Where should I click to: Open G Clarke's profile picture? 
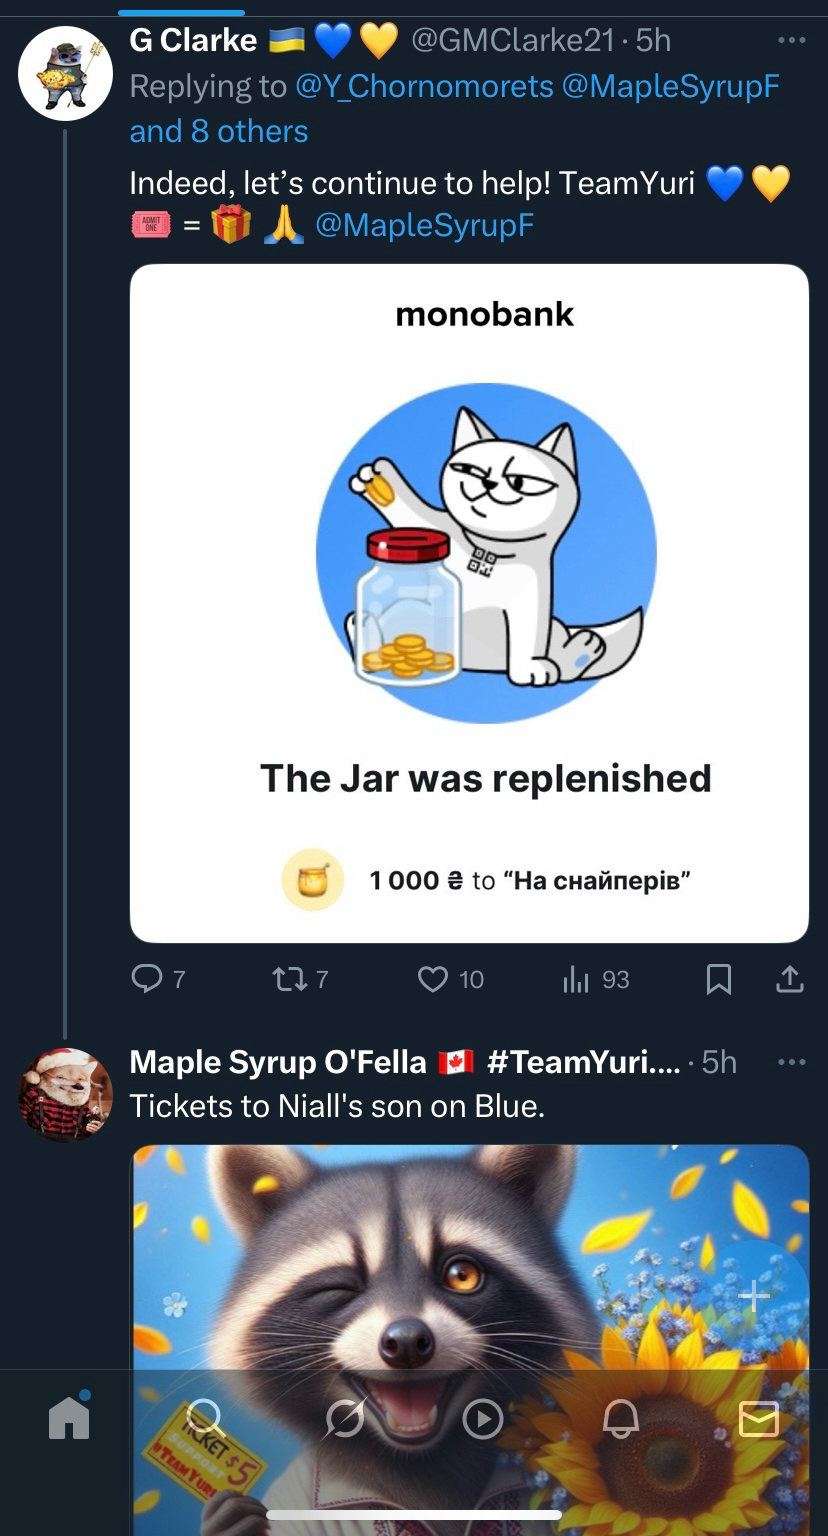click(65, 73)
